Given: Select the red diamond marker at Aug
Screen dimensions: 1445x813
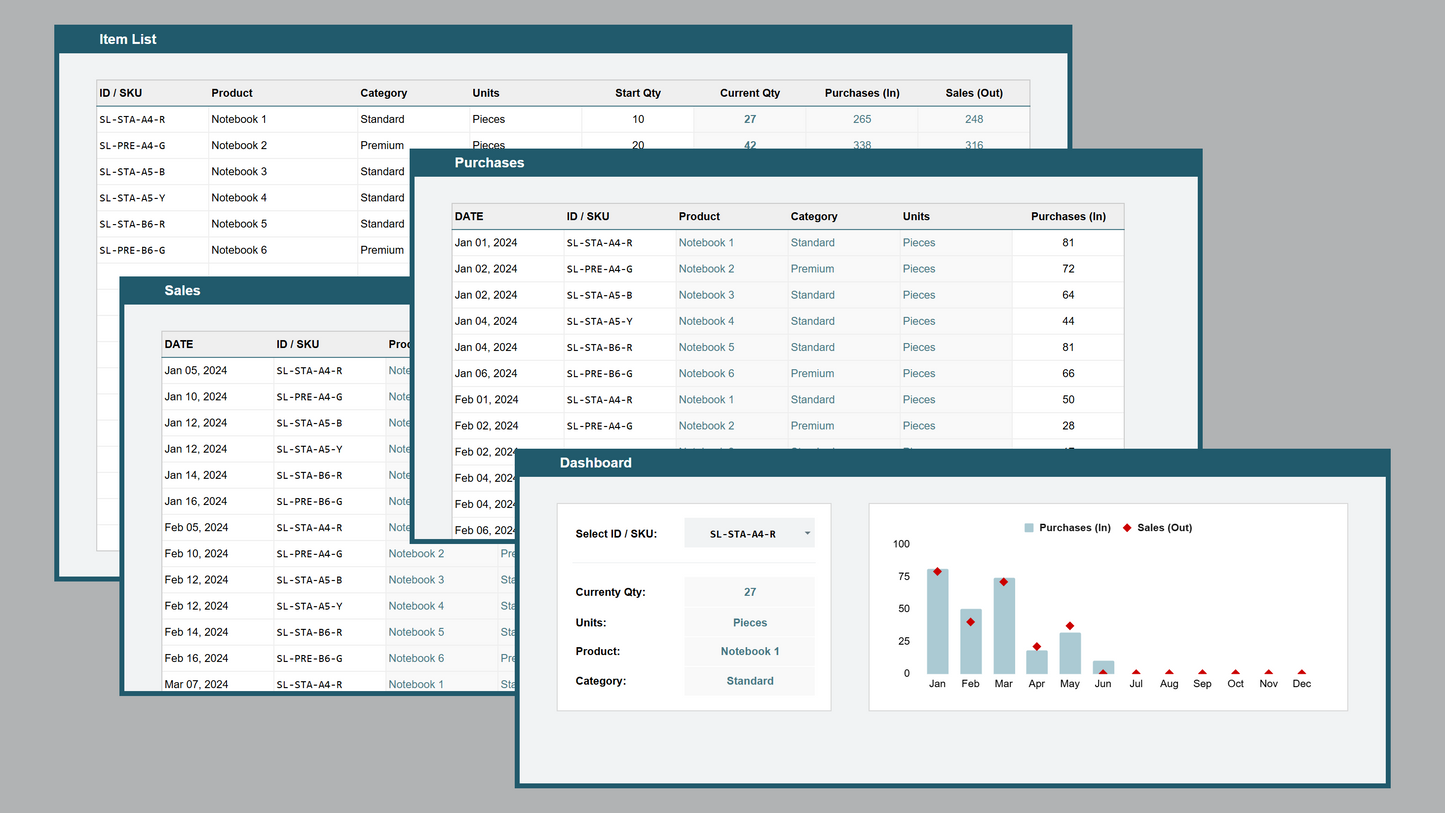Looking at the screenshot, I should point(1169,672).
